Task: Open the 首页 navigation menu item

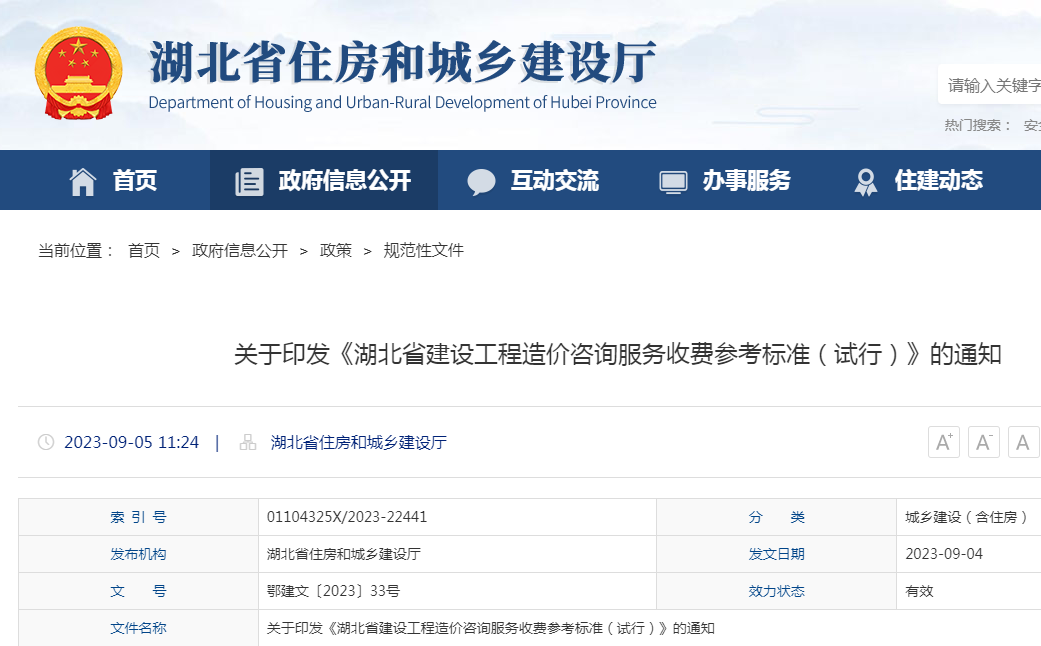Action: 135,180
